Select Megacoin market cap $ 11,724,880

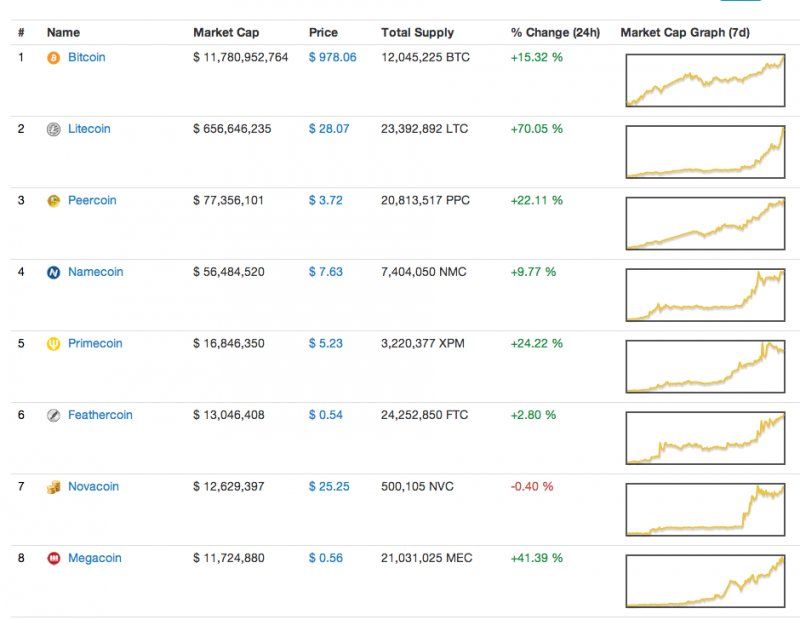coord(229,558)
